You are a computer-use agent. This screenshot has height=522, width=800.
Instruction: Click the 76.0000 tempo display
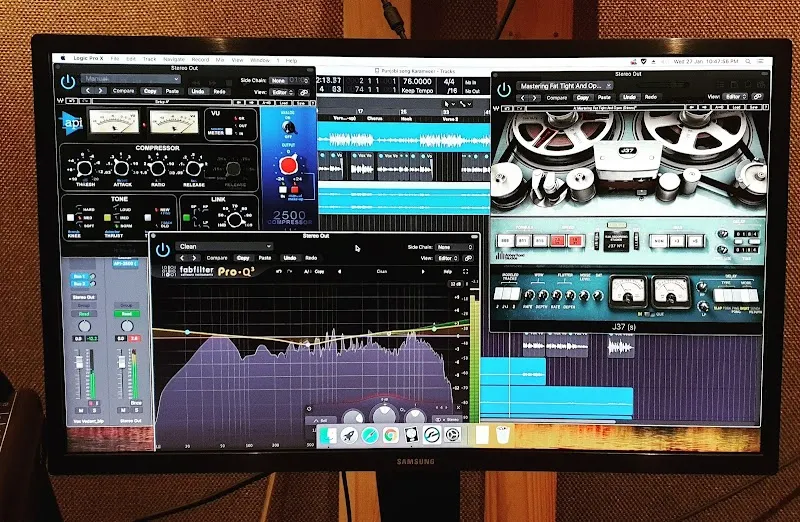[x=417, y=81]
